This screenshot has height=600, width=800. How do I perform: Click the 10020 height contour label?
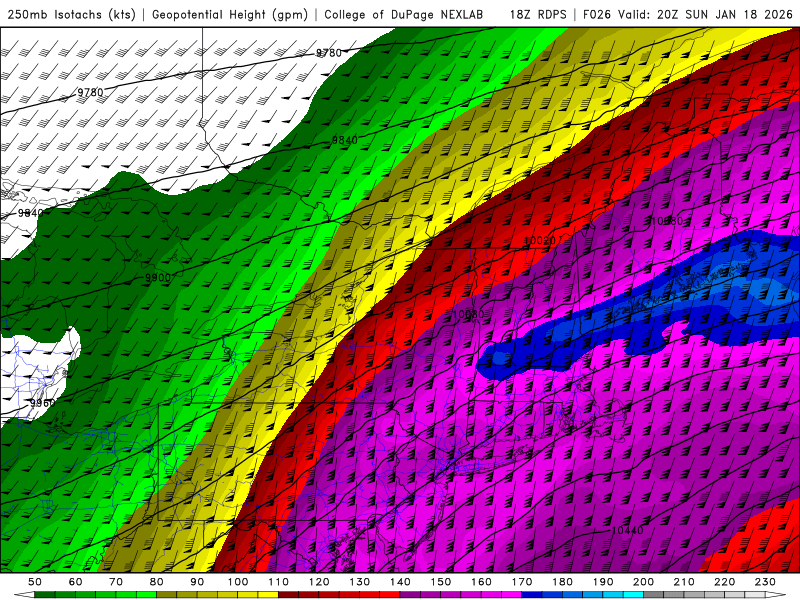point(540,240)
